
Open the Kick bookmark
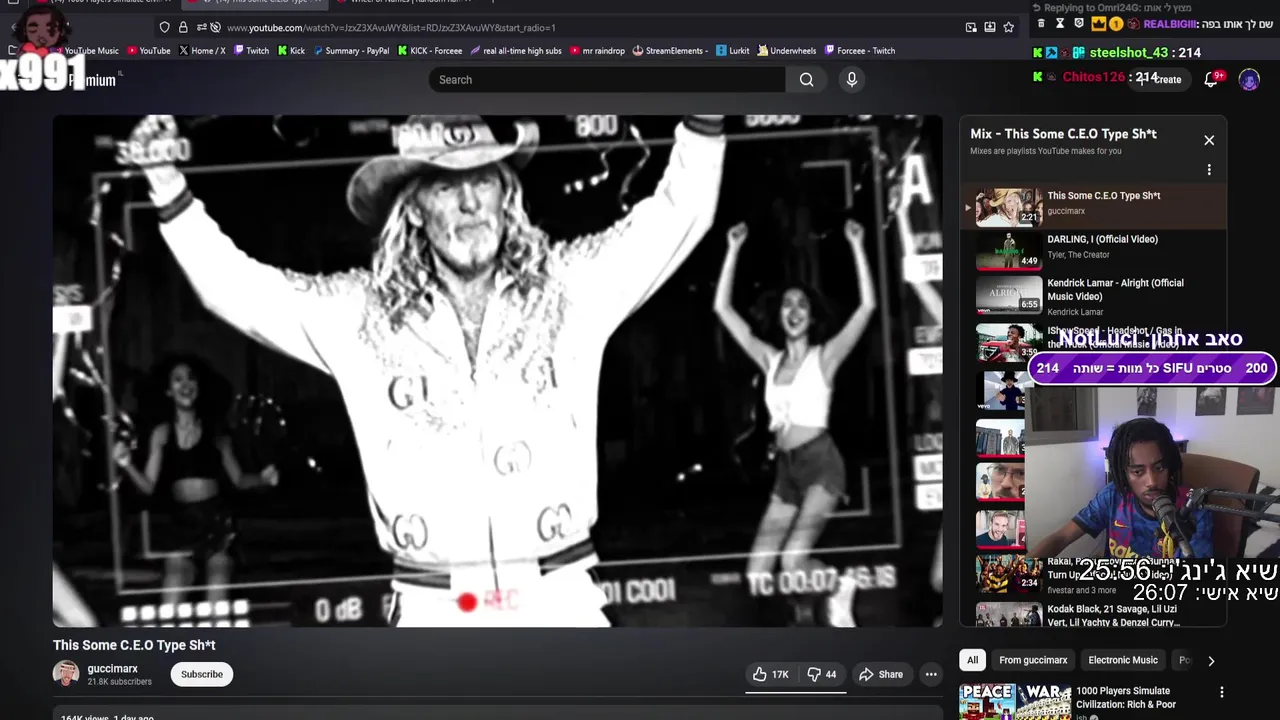point(291,51)
